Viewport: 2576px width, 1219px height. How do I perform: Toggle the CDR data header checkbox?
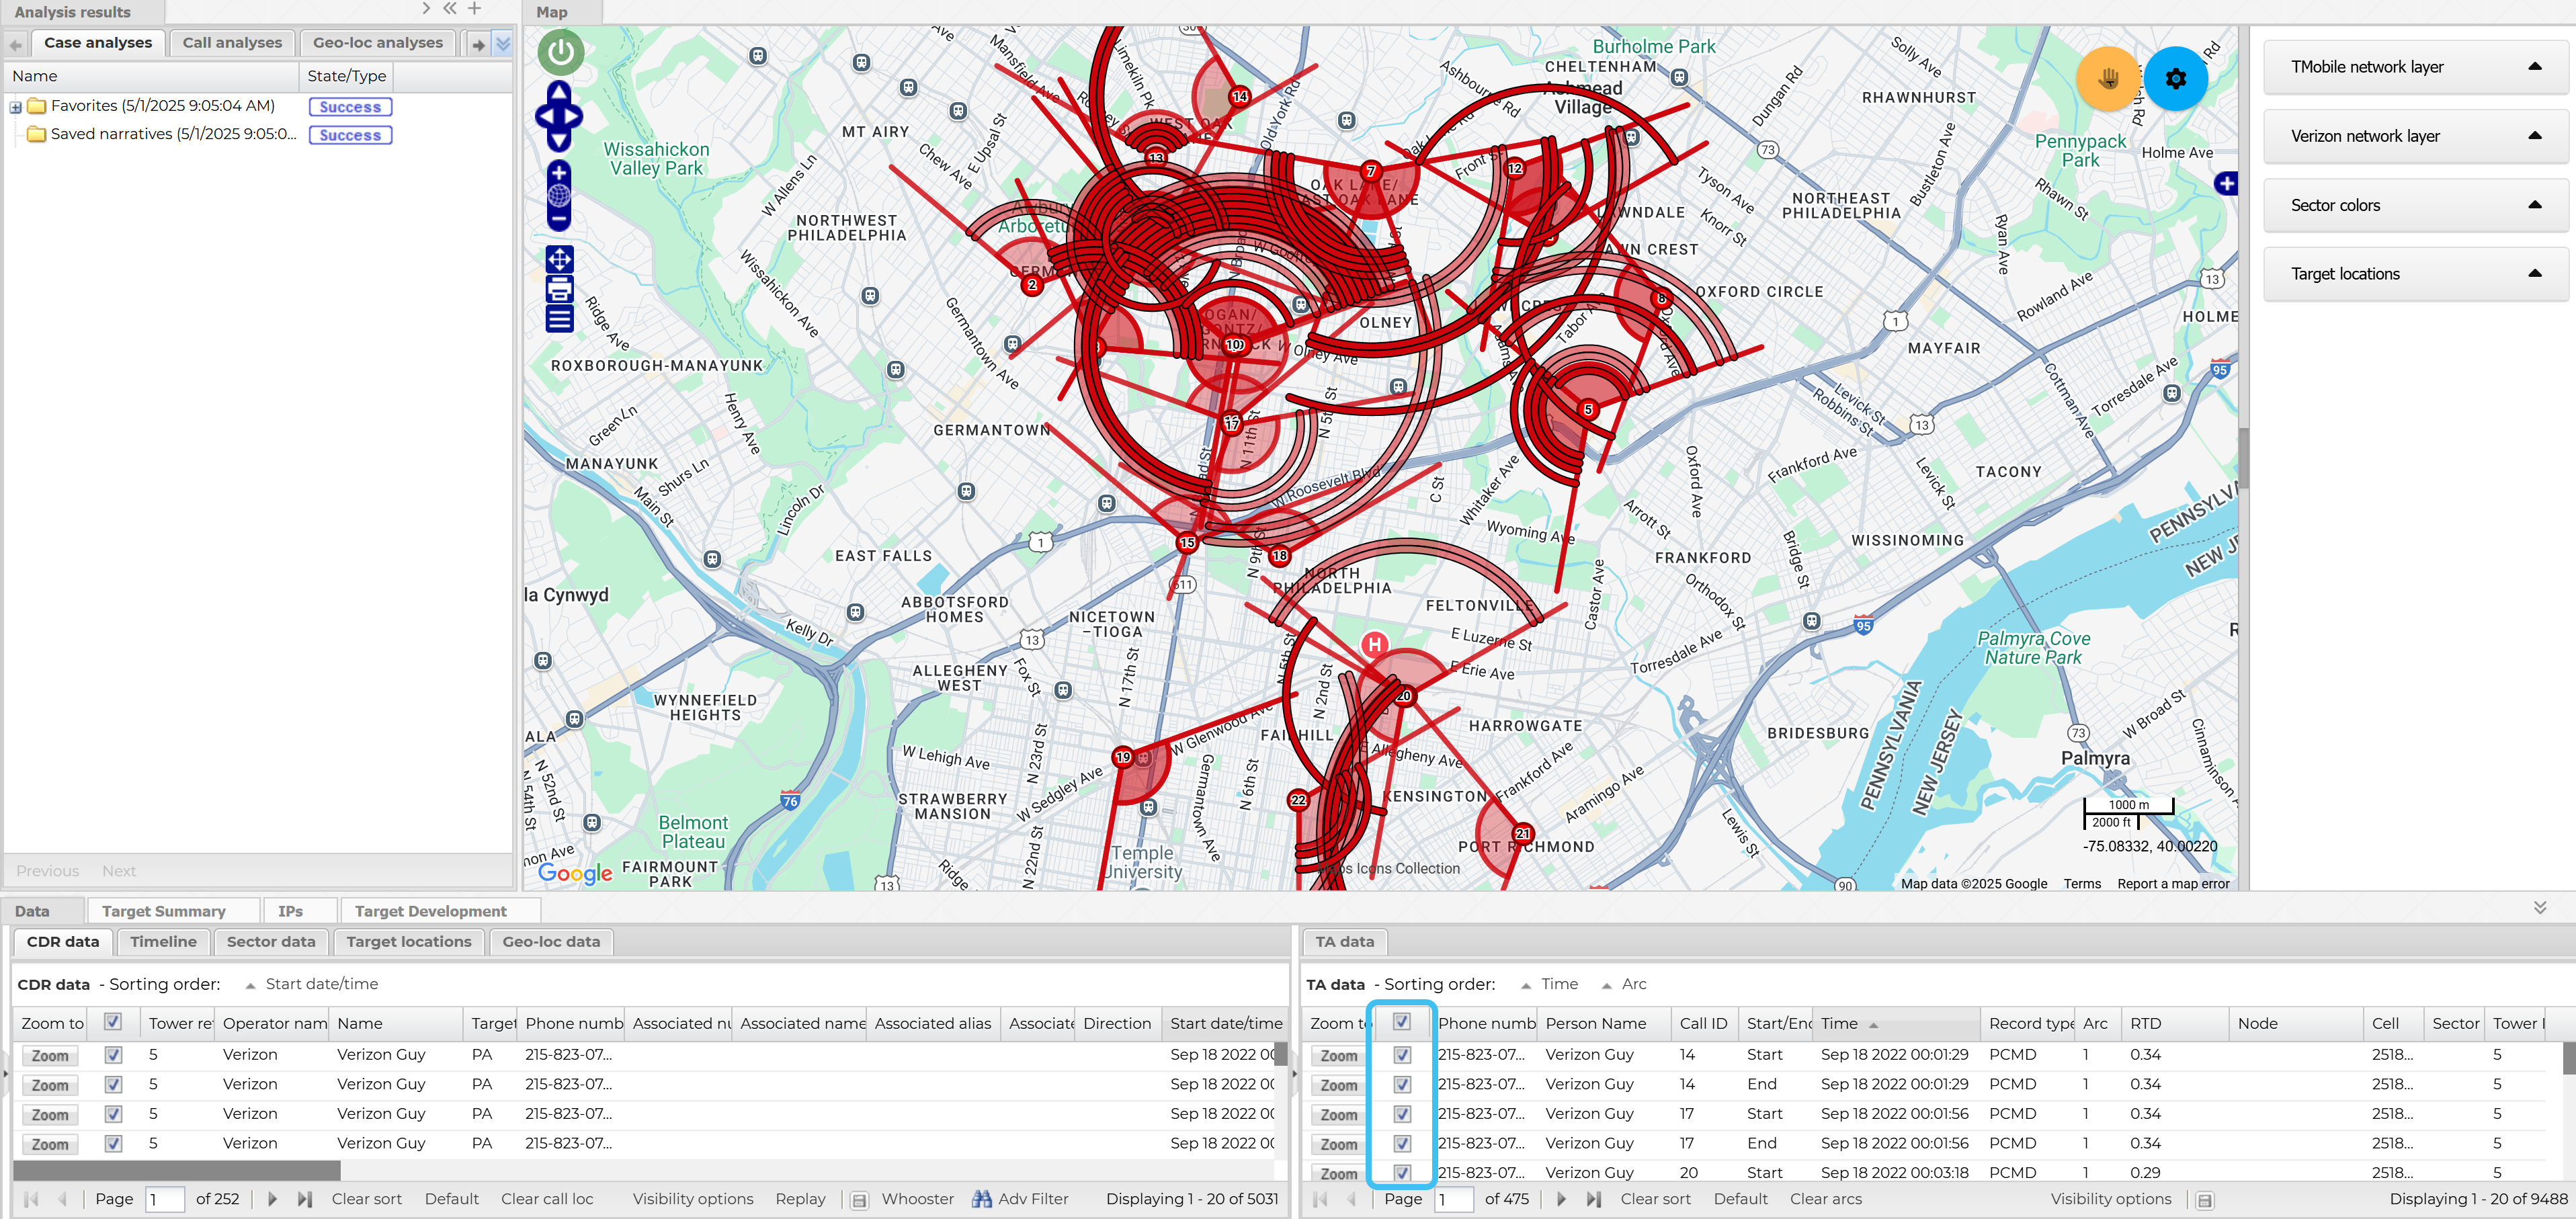(x=113, y=1022)
